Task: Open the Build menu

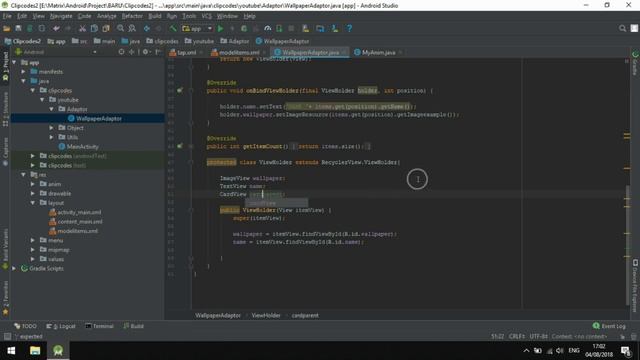Action: tap(155, 16)
